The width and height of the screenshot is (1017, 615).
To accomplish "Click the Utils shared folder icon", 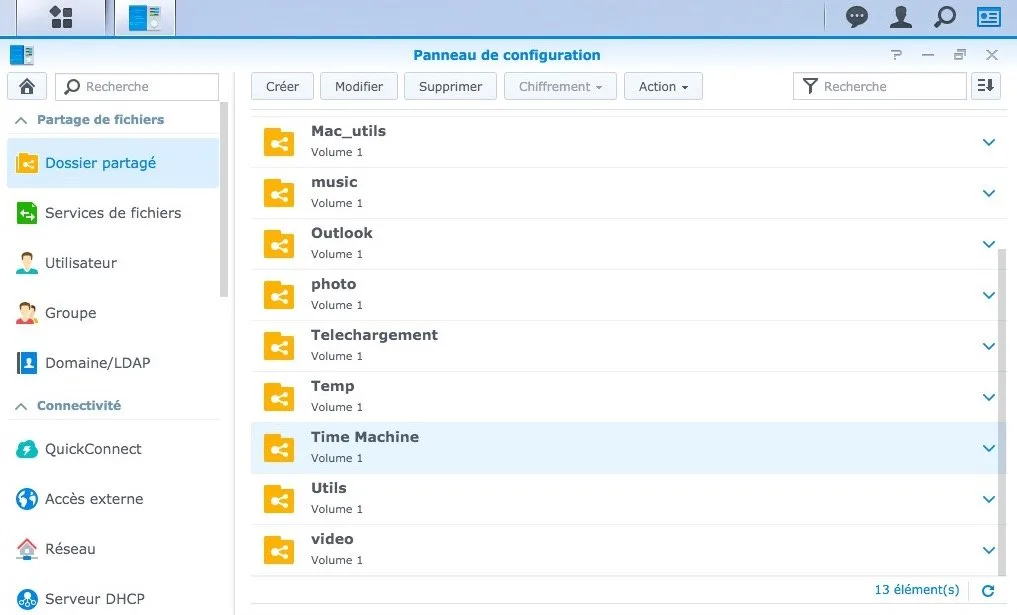I will (279, 499).
